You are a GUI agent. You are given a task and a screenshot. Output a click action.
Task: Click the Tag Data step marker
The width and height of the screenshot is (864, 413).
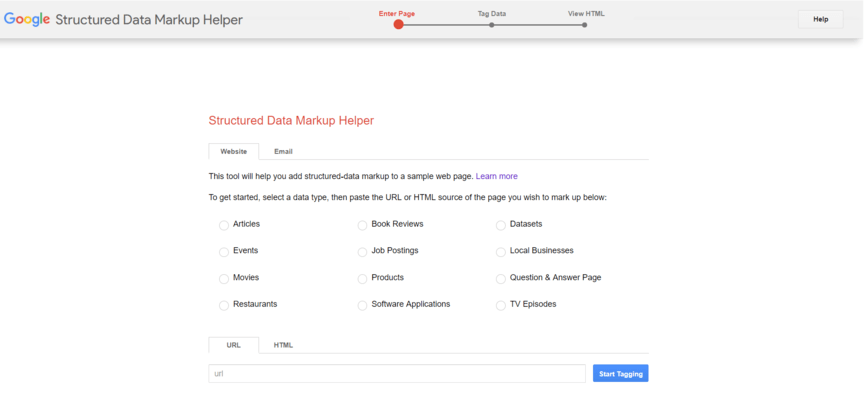[x=492, y=25]
